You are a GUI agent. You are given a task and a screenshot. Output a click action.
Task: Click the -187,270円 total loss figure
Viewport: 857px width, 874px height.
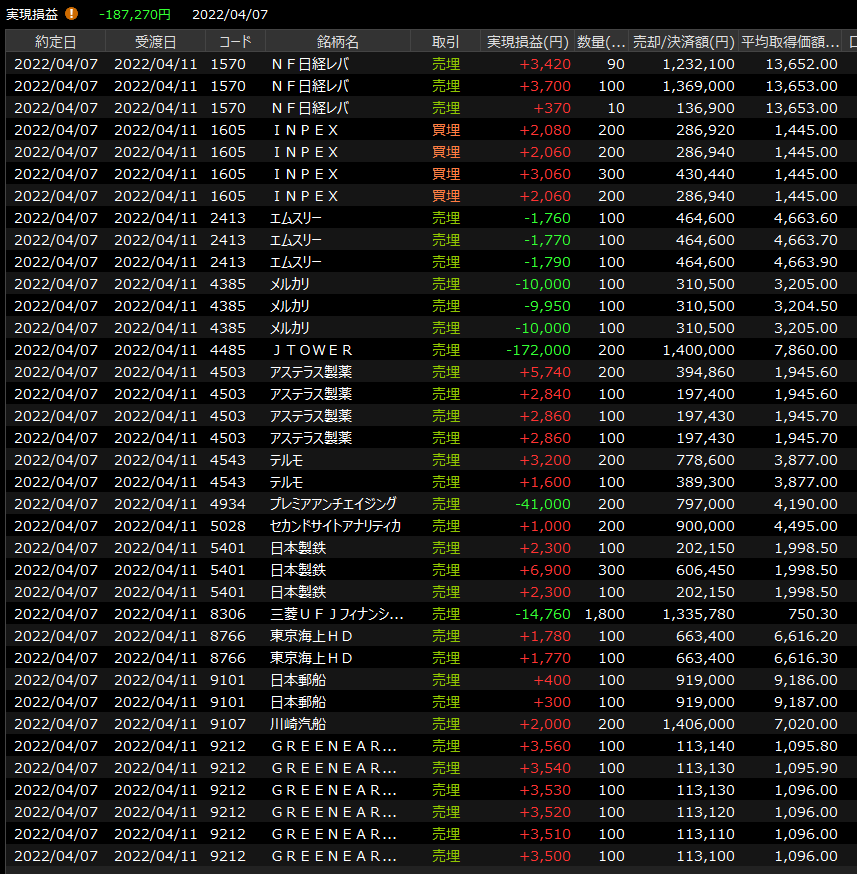(x=135, y=14)
